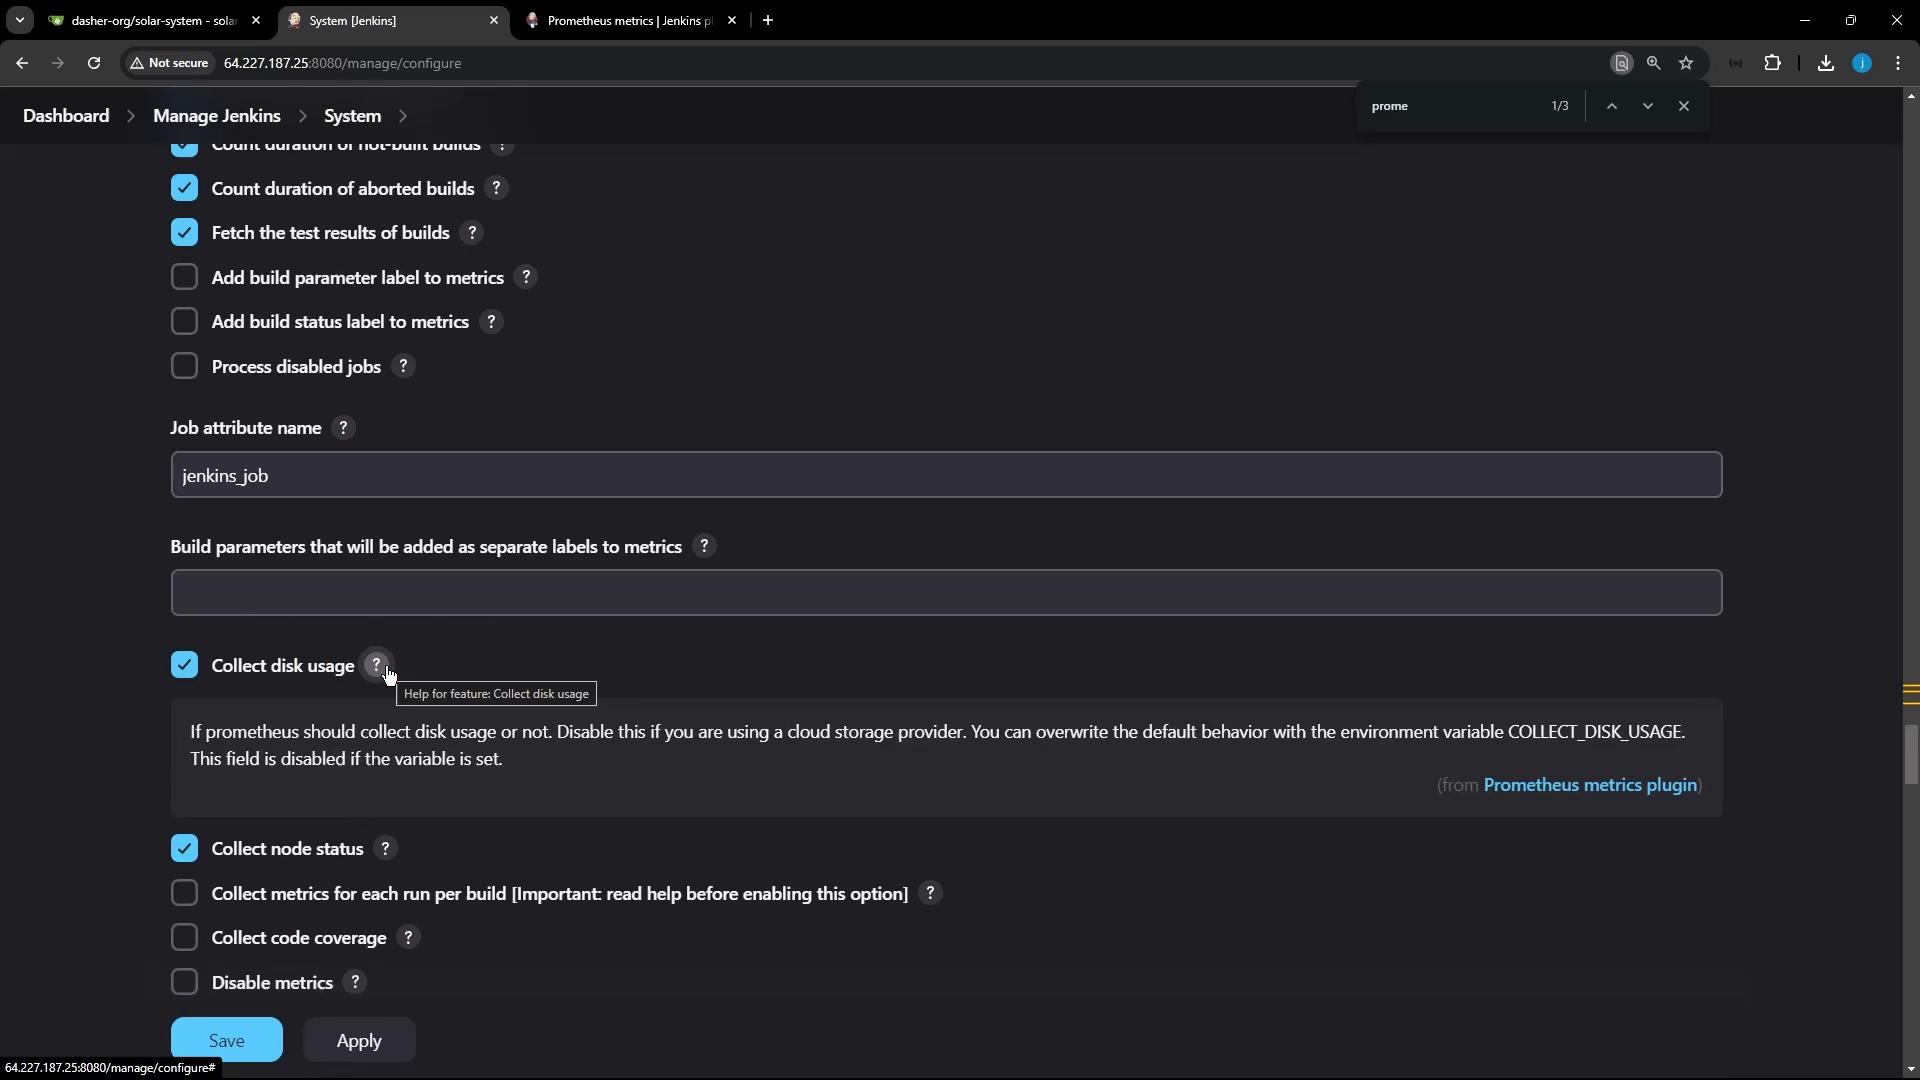This screenshot has width=1920, height=1080.
Task: Enable Process disabled jobs checkbox
Action: click(184, 366)
